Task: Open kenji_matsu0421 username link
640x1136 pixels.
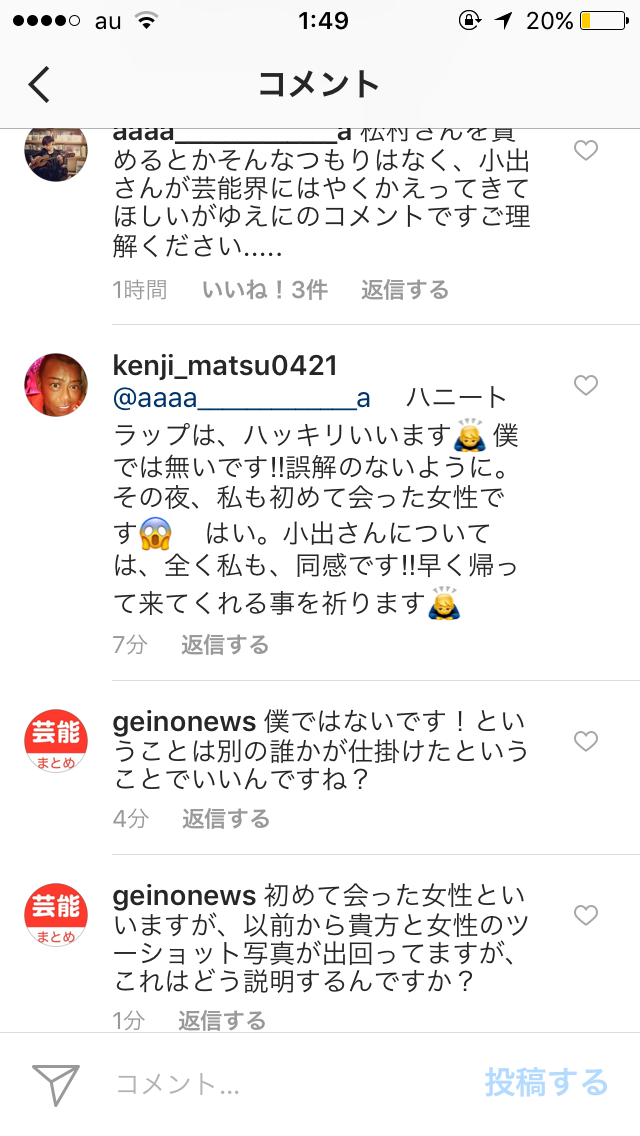Action: coord(225,366)
